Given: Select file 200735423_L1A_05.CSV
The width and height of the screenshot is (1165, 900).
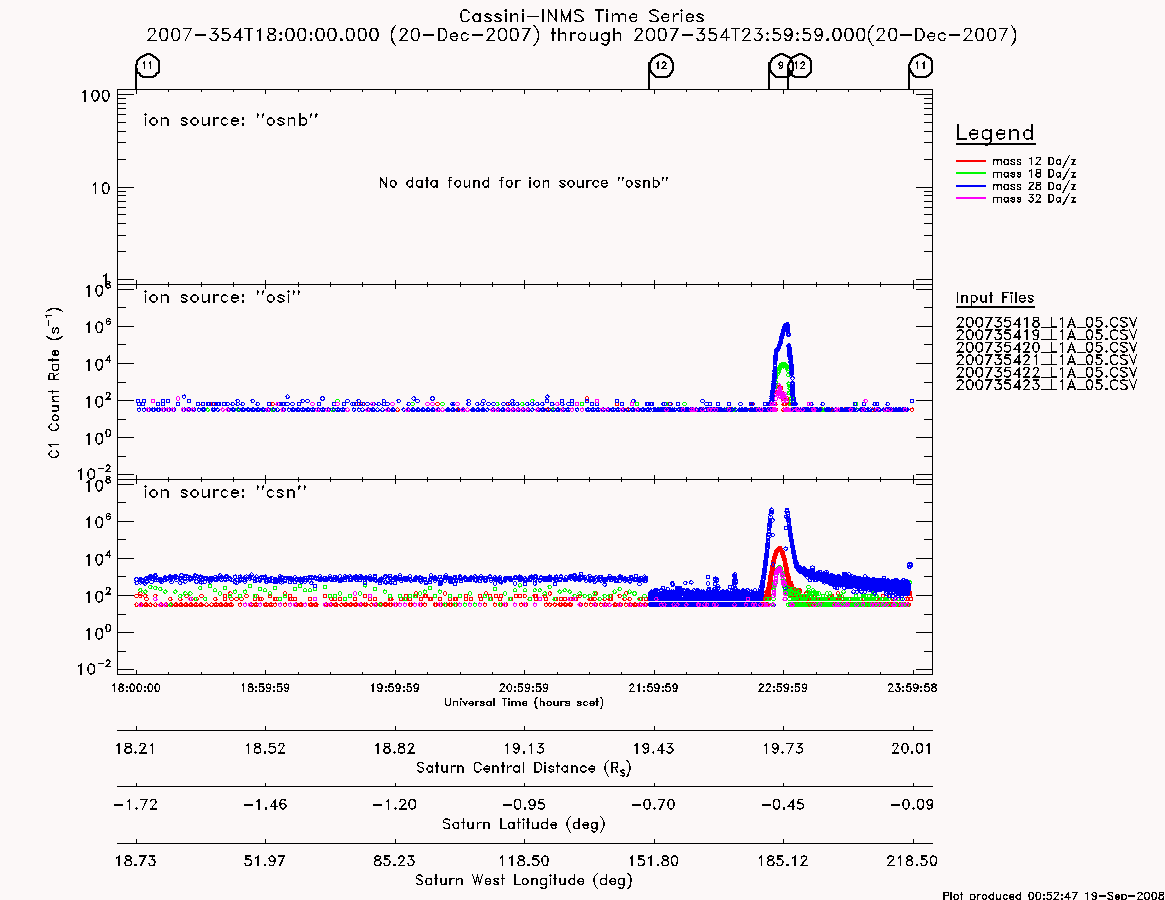Looking at the screenshot, I should [1046, 385].
